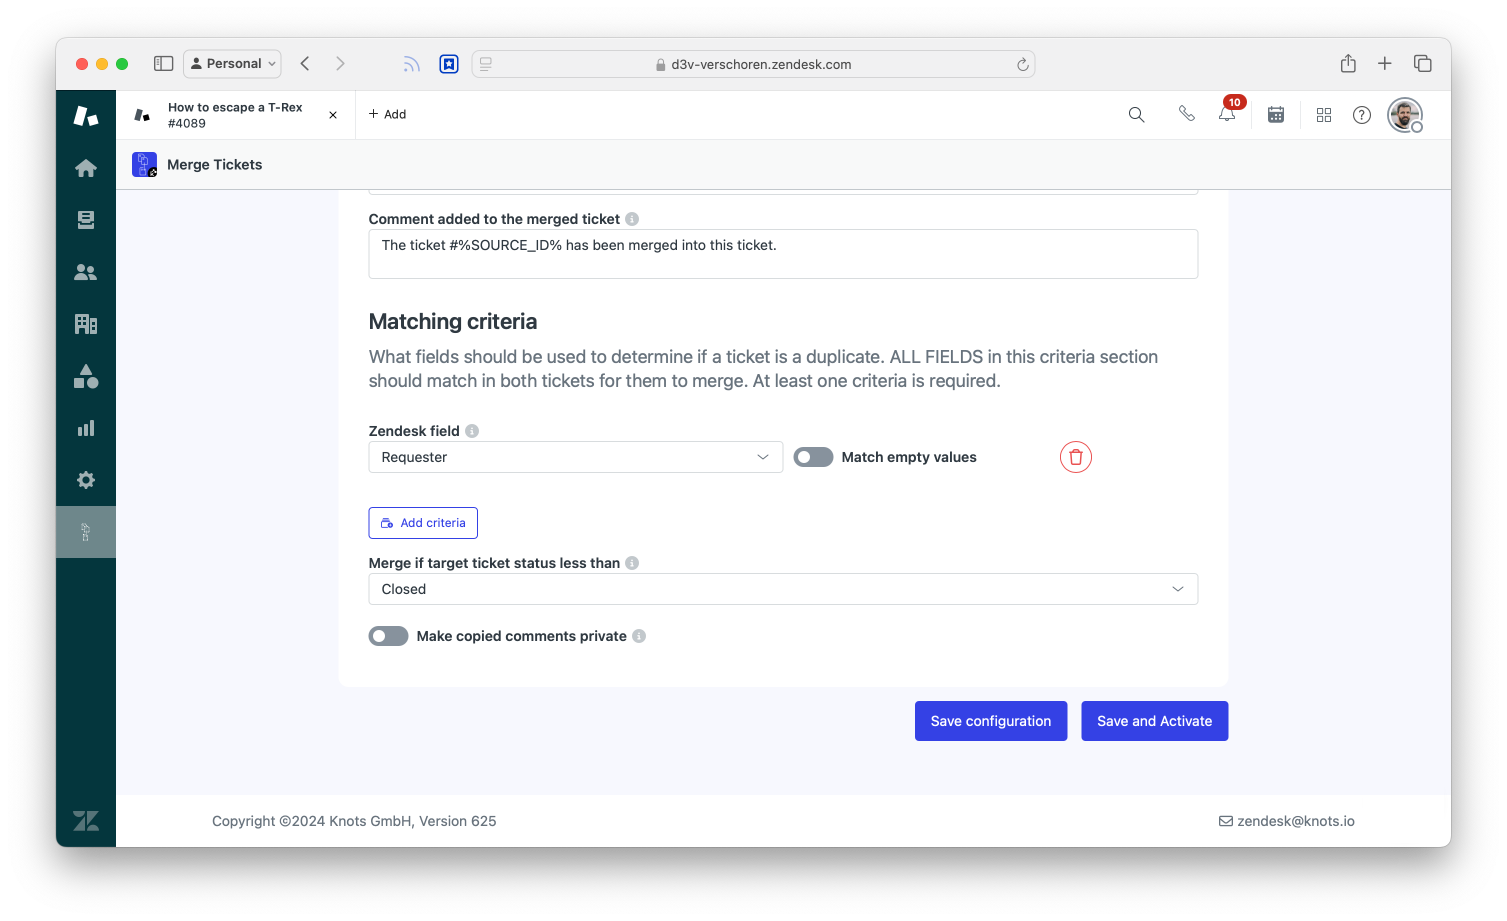The height and width of the screenshot is (921, 1507).
Task: Open the shapes icon in the sidebar
Action: (x=86, y=376)
